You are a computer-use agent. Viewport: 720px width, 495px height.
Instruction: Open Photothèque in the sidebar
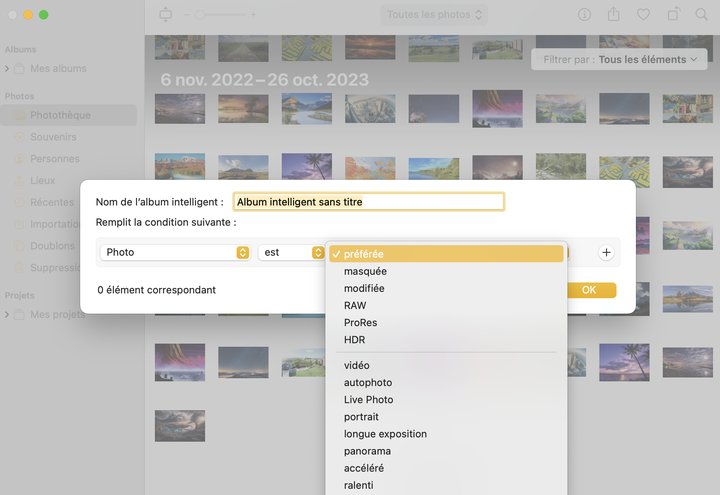coord(60,115)
